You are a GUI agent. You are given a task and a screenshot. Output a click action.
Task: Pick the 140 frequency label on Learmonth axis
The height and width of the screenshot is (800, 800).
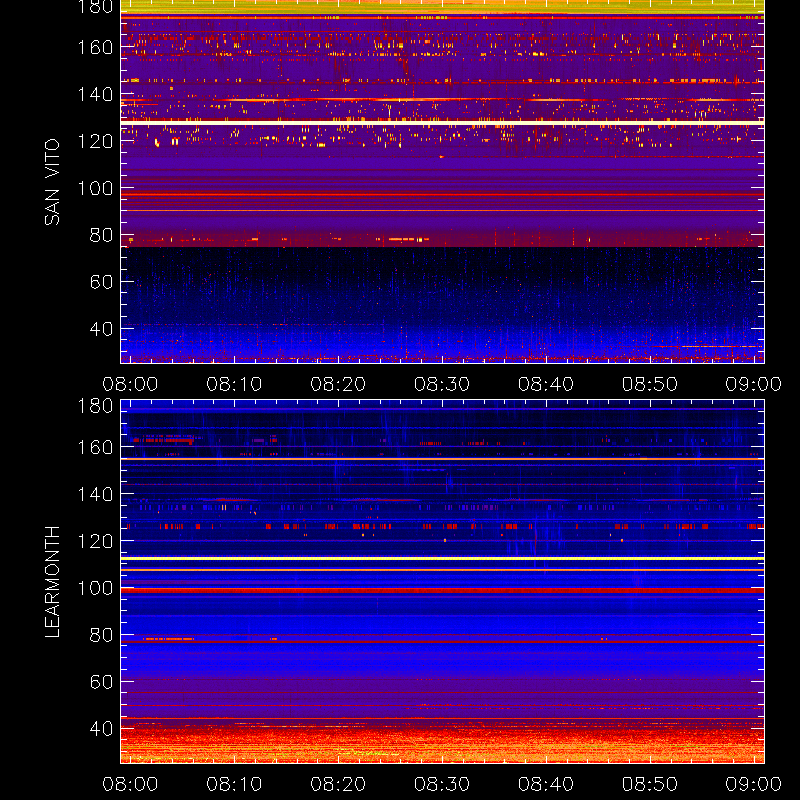pos(95,494)
